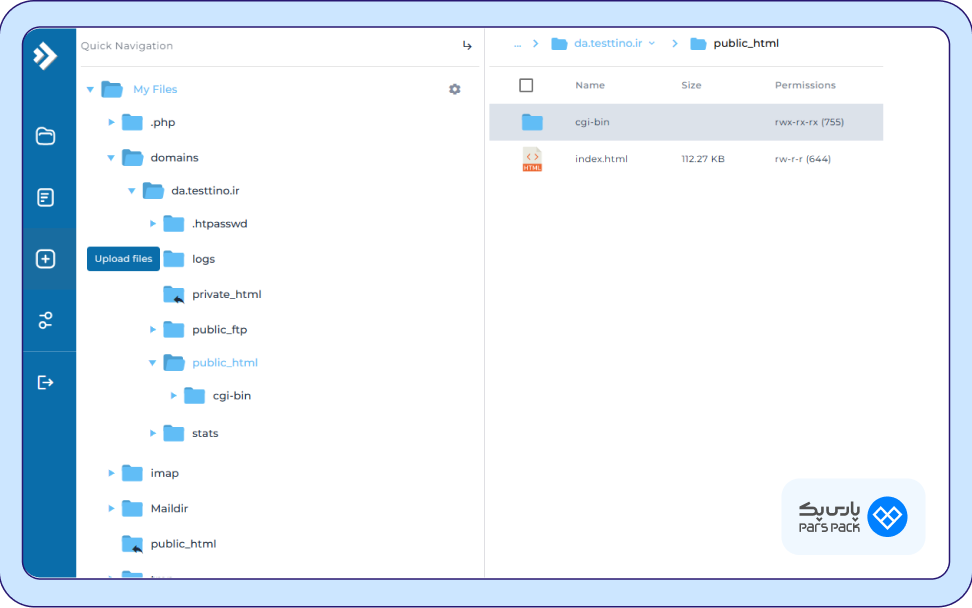The image size is (972, 608).
Task: Click the stats folder icon
Action: [x=174, y=433]
